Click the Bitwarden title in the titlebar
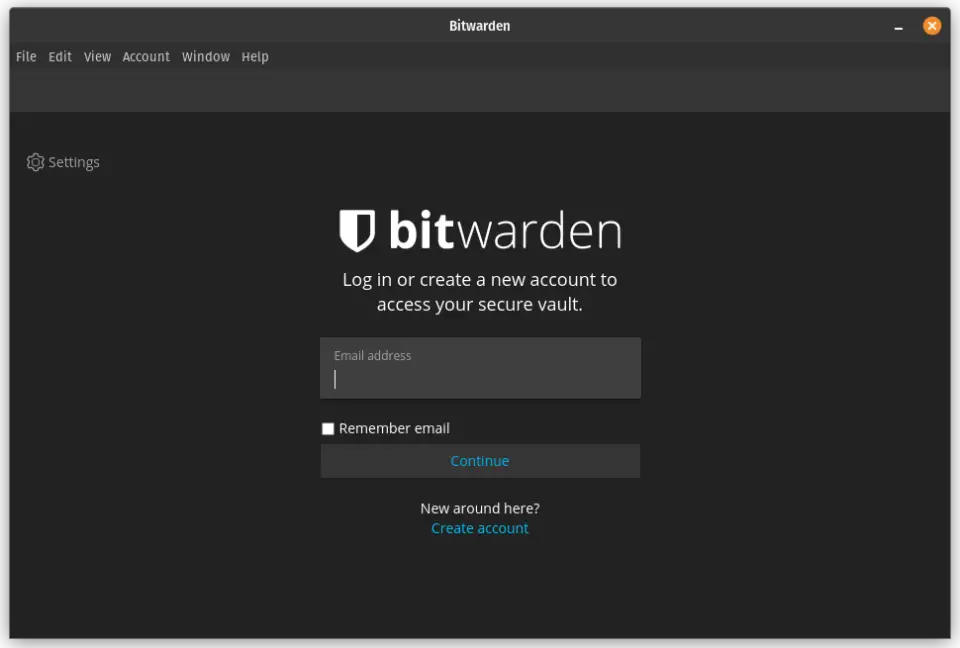Screen dimensions: 960x648 pos(479,25)
